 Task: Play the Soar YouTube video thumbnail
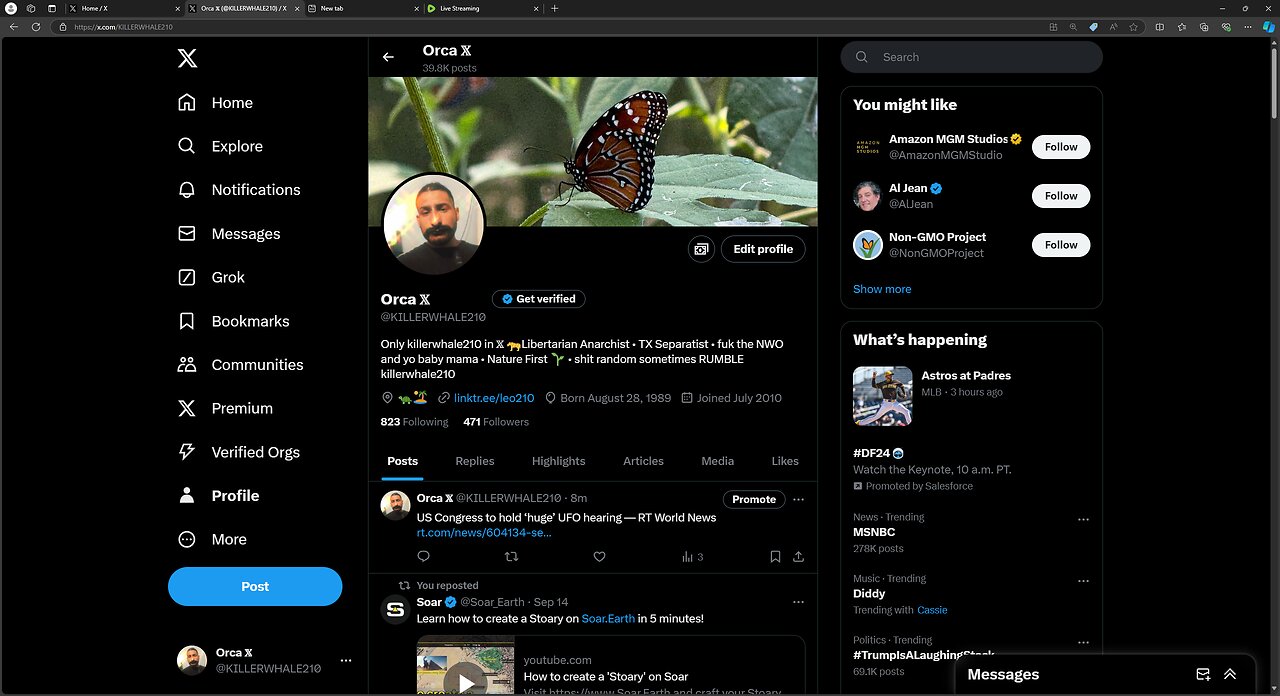pos(466,682)
